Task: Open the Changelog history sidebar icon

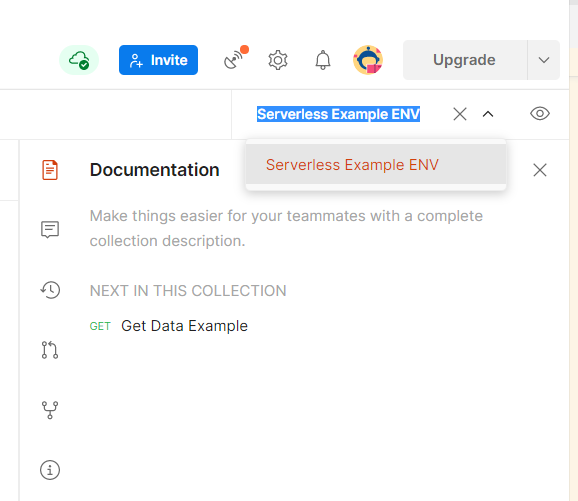Action: pos(50,290)
